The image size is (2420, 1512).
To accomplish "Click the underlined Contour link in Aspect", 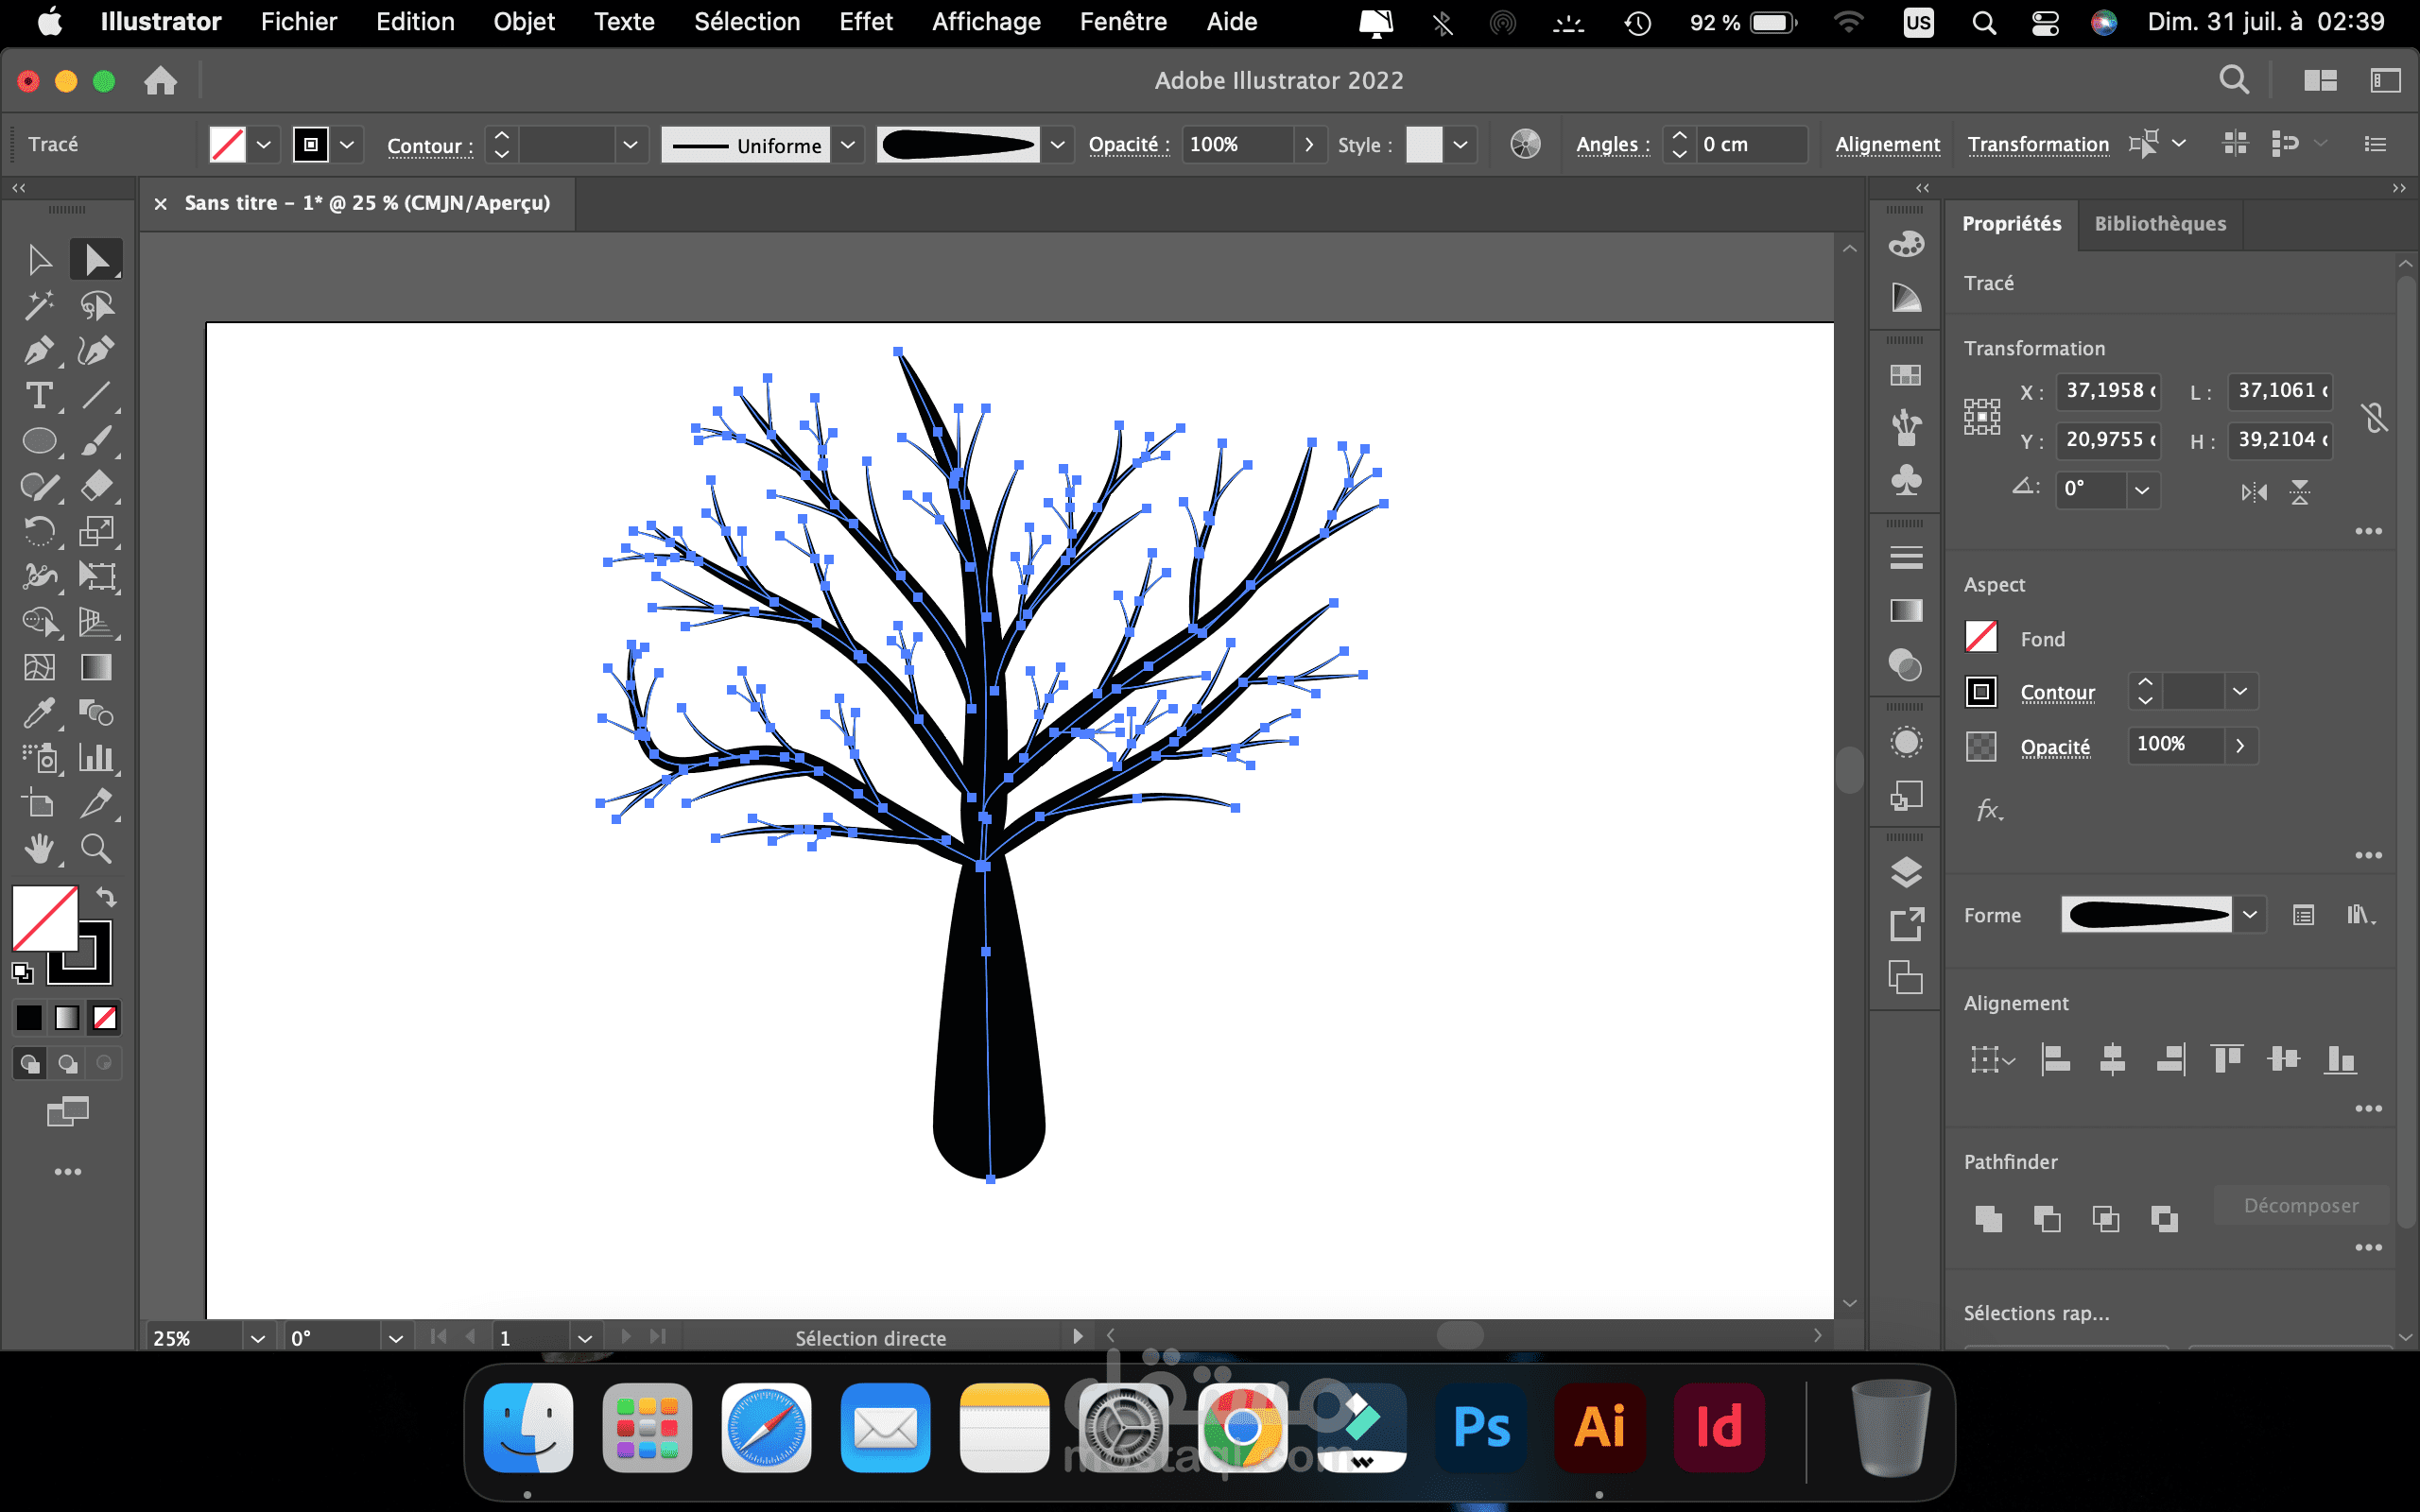I will (x=2057, y=692).
